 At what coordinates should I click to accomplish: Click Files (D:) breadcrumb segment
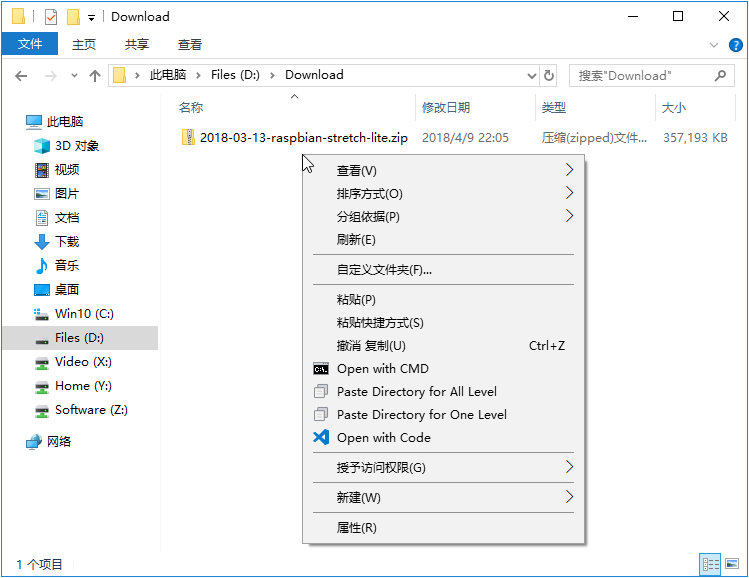(x=235, y=75)
